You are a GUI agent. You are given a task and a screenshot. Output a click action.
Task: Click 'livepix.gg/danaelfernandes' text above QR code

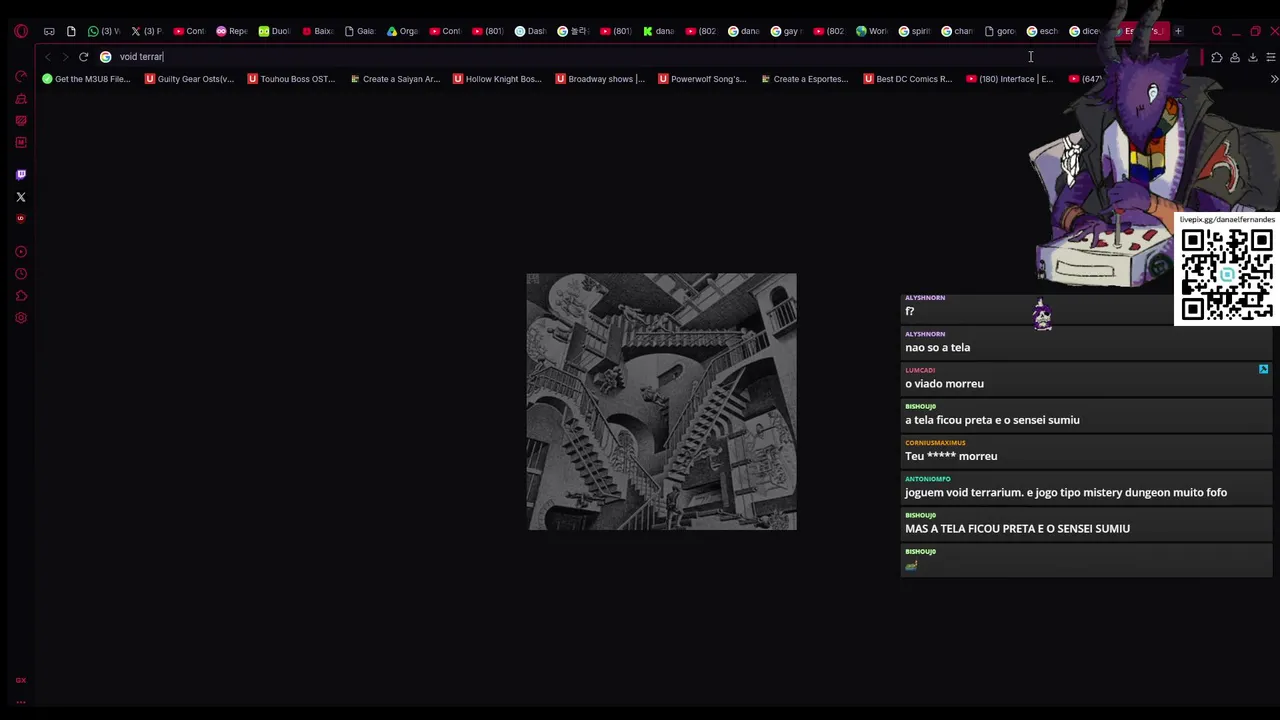tap(1227, 220)
